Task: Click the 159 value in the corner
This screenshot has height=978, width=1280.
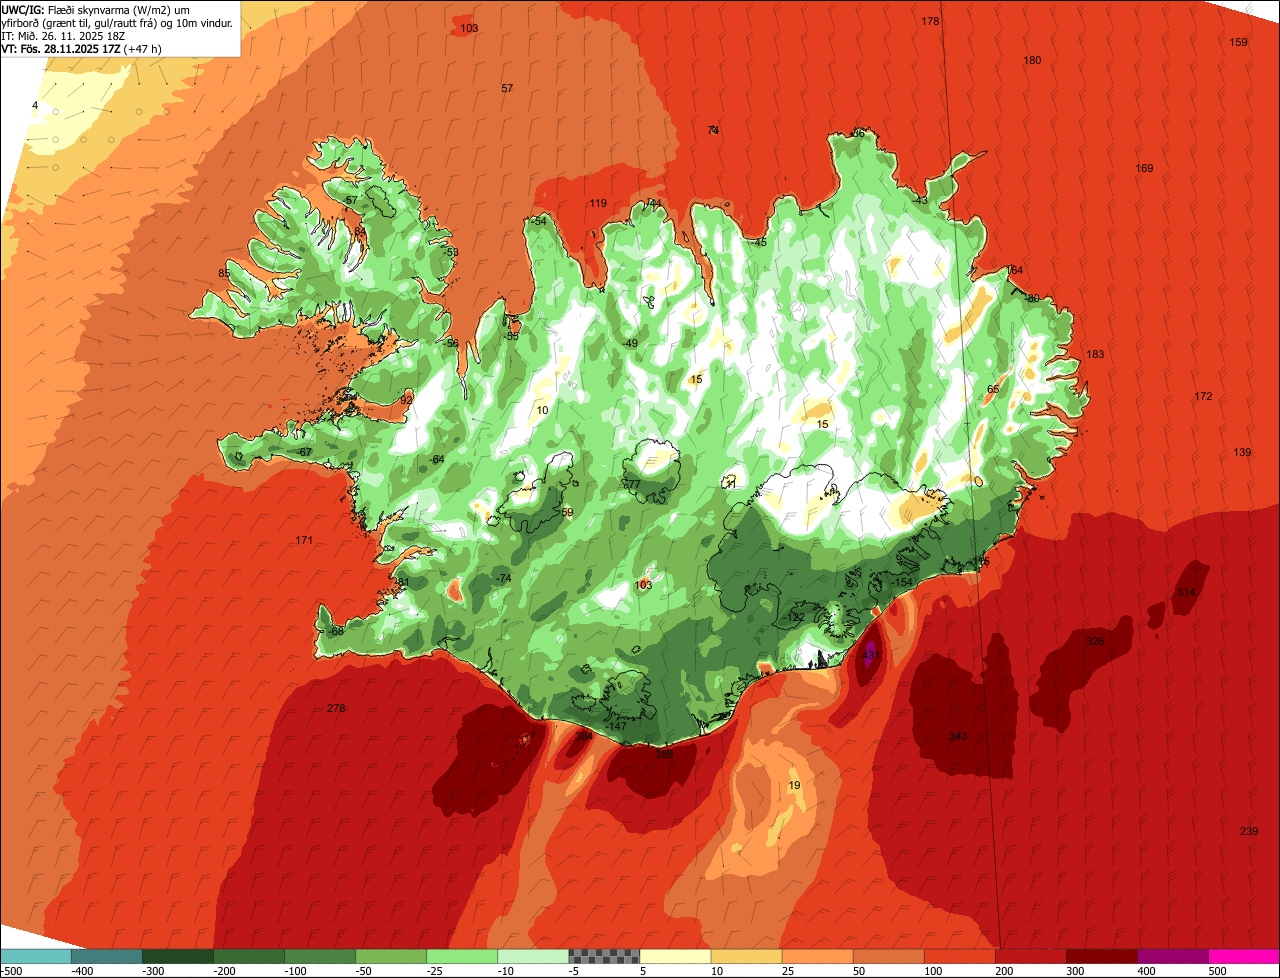Action: (1238, 42)
